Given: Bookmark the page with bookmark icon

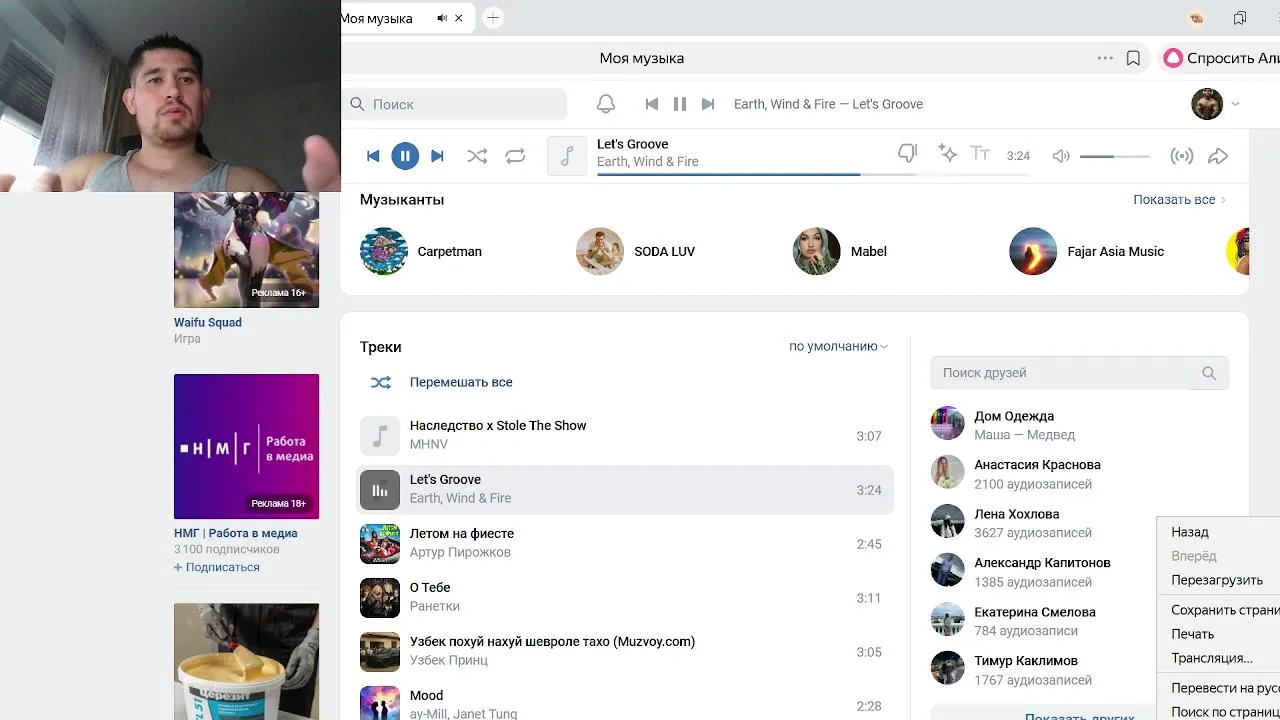Looking at the screenshot, I should pos(1133,58).
